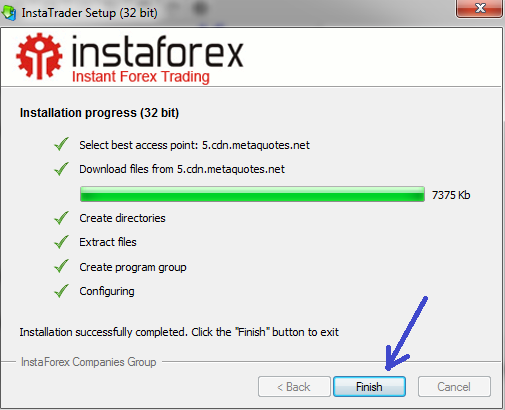
Task: Click the red InstaForex gear logo
Action: point(39,56)
